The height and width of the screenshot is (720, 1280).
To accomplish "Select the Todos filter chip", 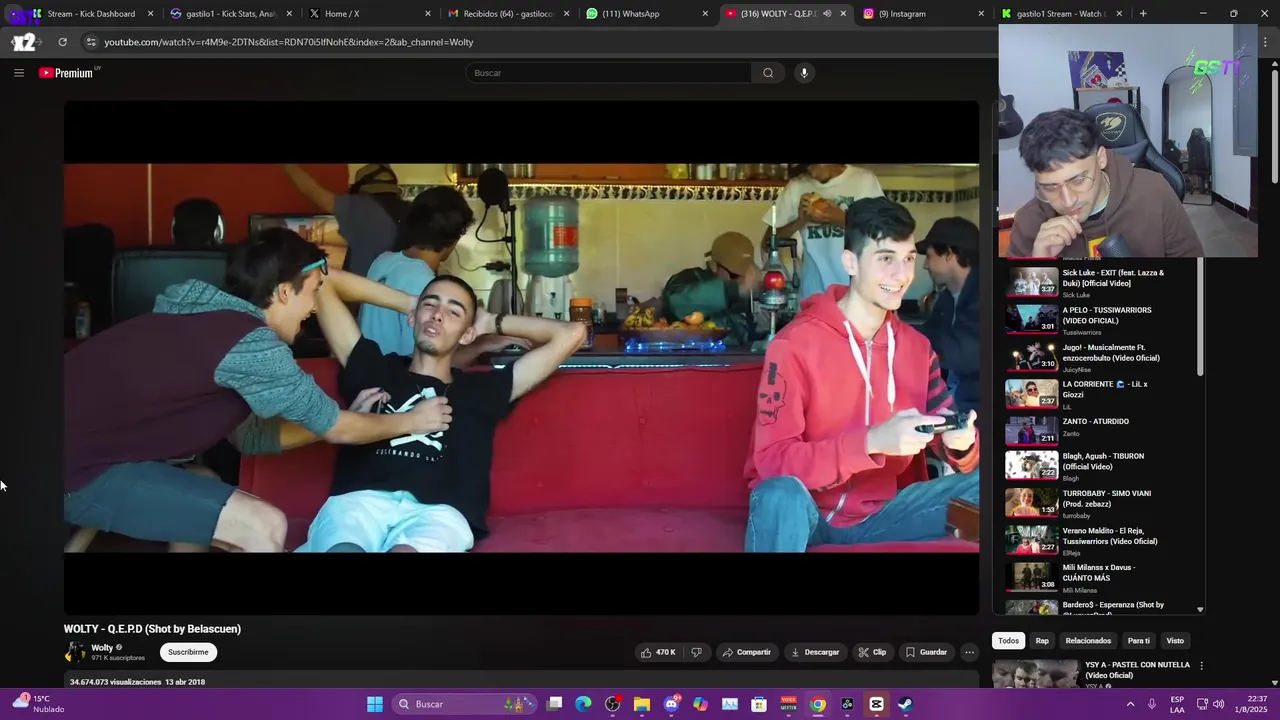I will coord(1008,641).
